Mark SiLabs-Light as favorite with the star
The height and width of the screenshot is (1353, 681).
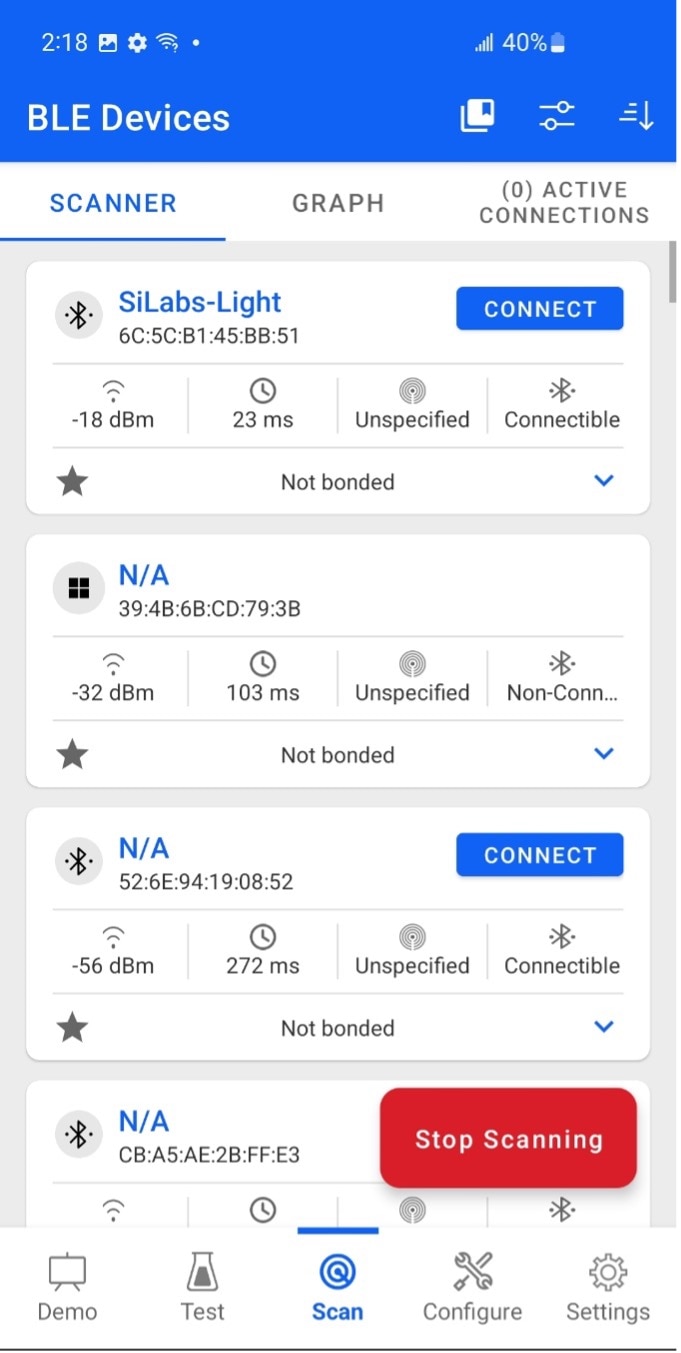pyautogui.click(x=72, y=481)
